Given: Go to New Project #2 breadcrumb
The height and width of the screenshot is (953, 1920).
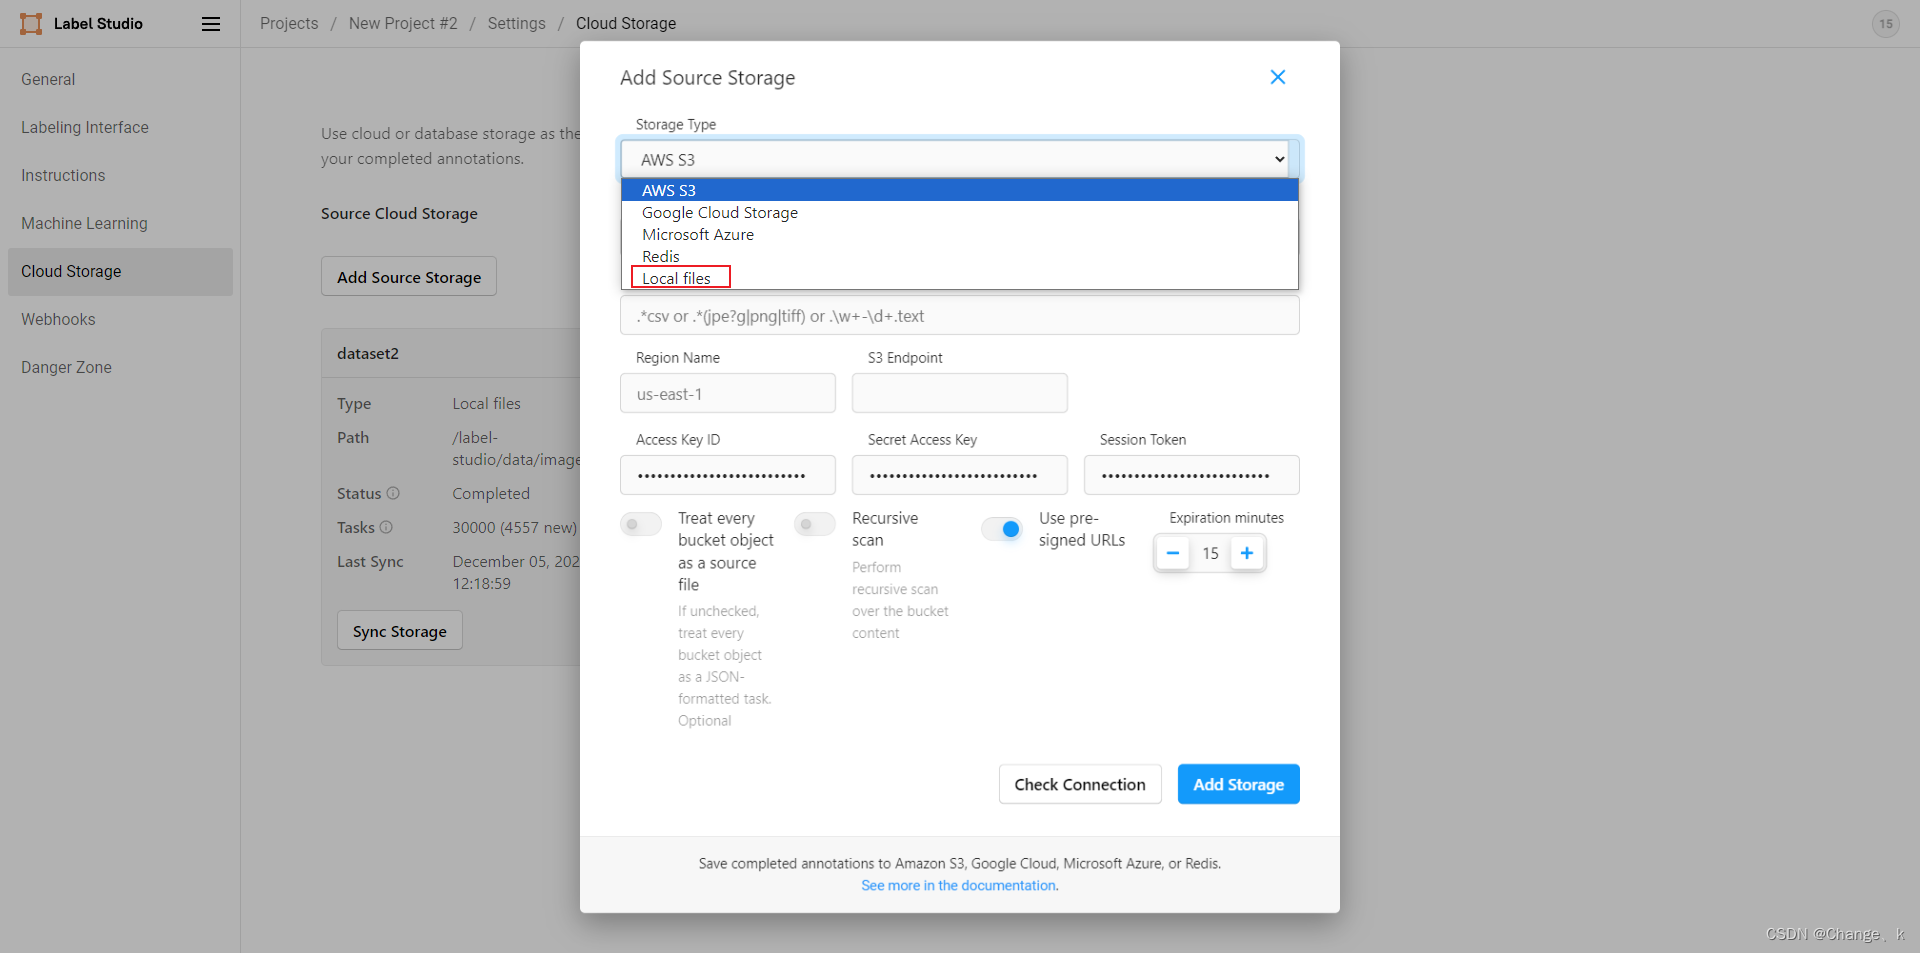Looking at the screenshot, I should [x=403, y=23].
